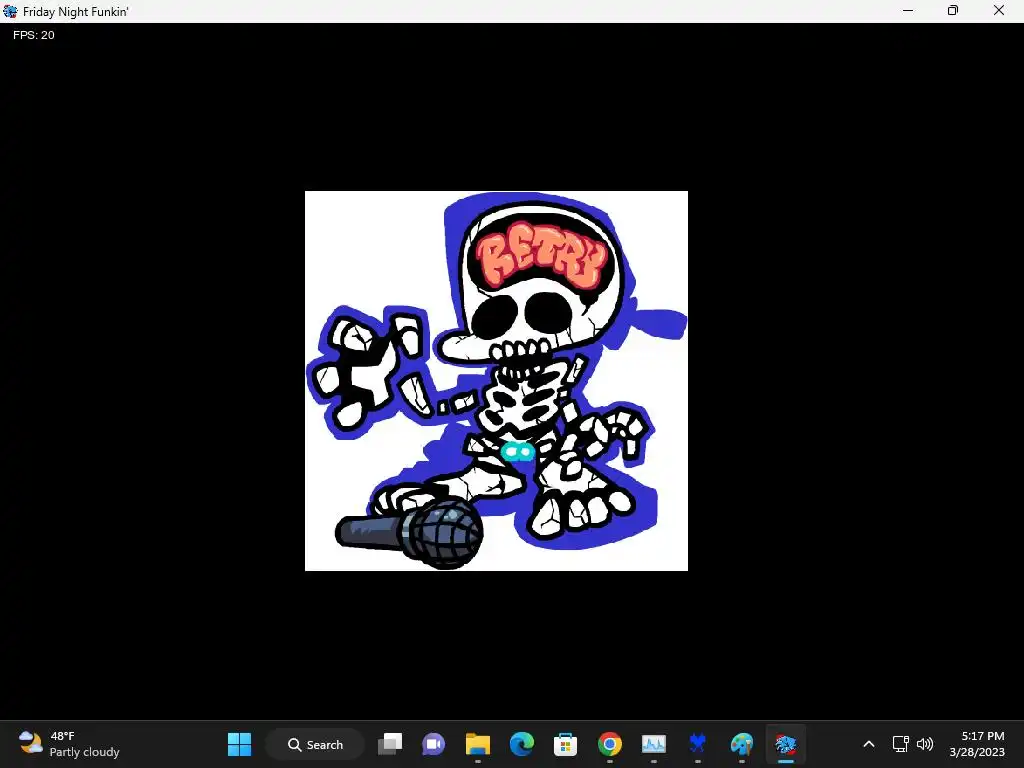The height and width of the screenshot is (768, 1024).
Task: Open network settings tray icon
Action: click(901, 744)
